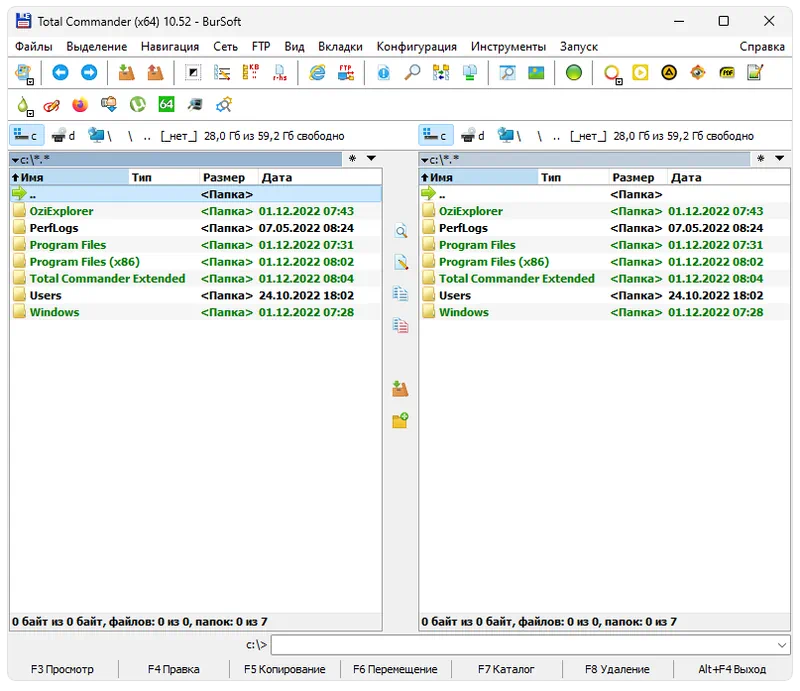Click the command line input field
The image size is (800, 691).
click(x=531, y=645)
